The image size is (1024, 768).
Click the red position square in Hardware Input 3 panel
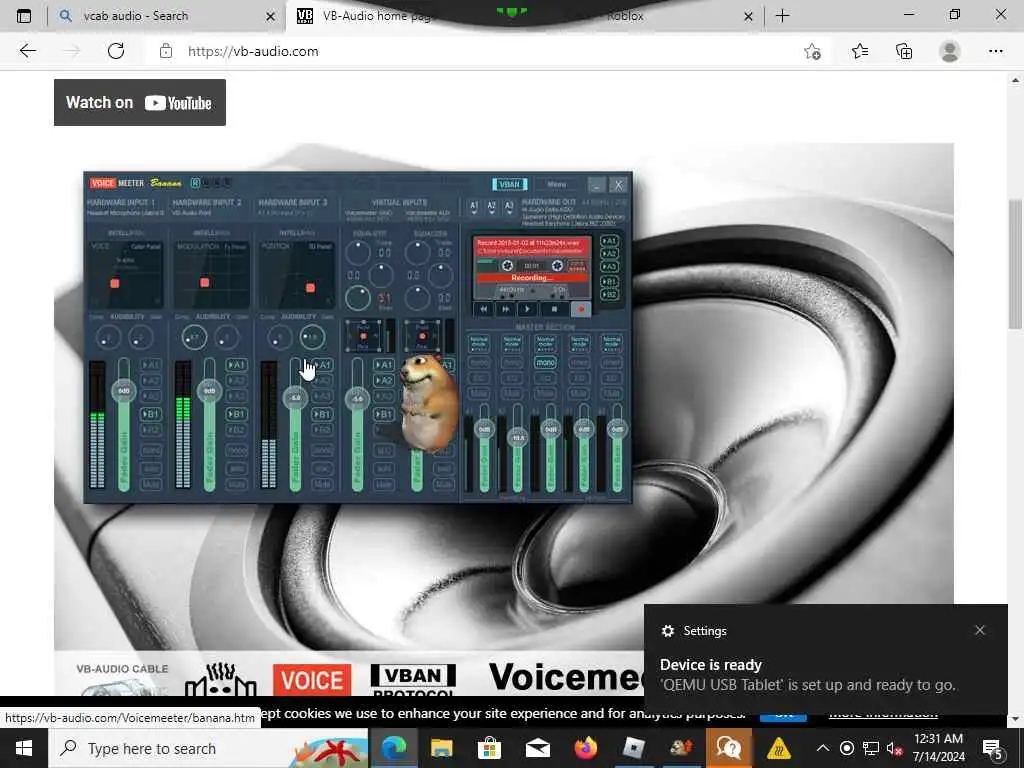pyautogui.click(x=310, y=287)
